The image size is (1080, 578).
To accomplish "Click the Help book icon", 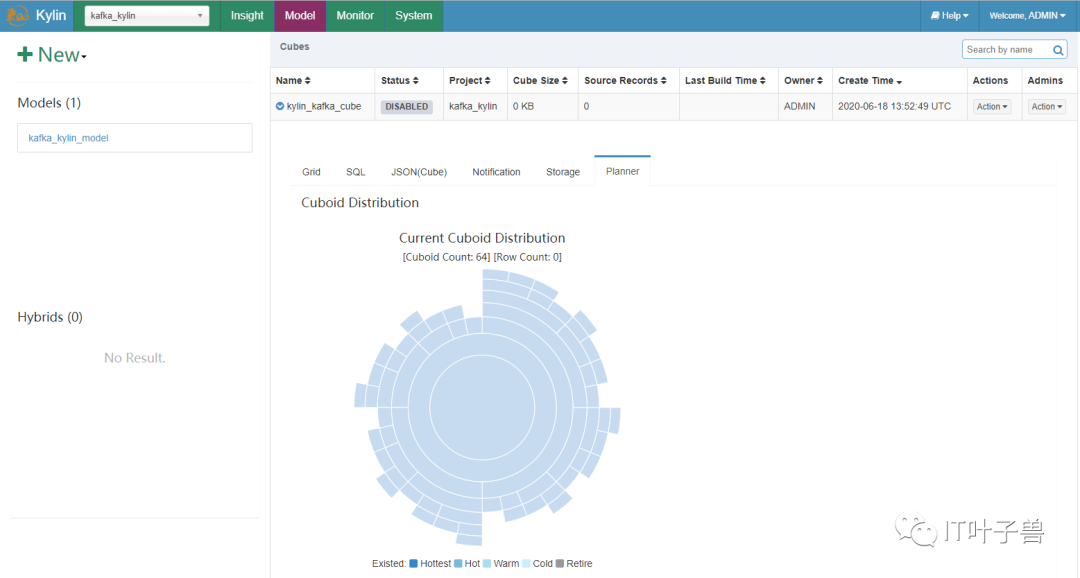I will point(935,15).
